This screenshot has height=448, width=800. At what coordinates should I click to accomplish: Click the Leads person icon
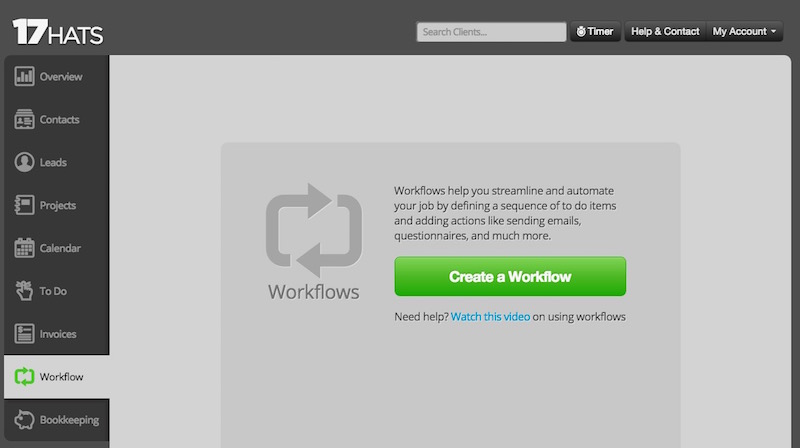coord(24,162)
